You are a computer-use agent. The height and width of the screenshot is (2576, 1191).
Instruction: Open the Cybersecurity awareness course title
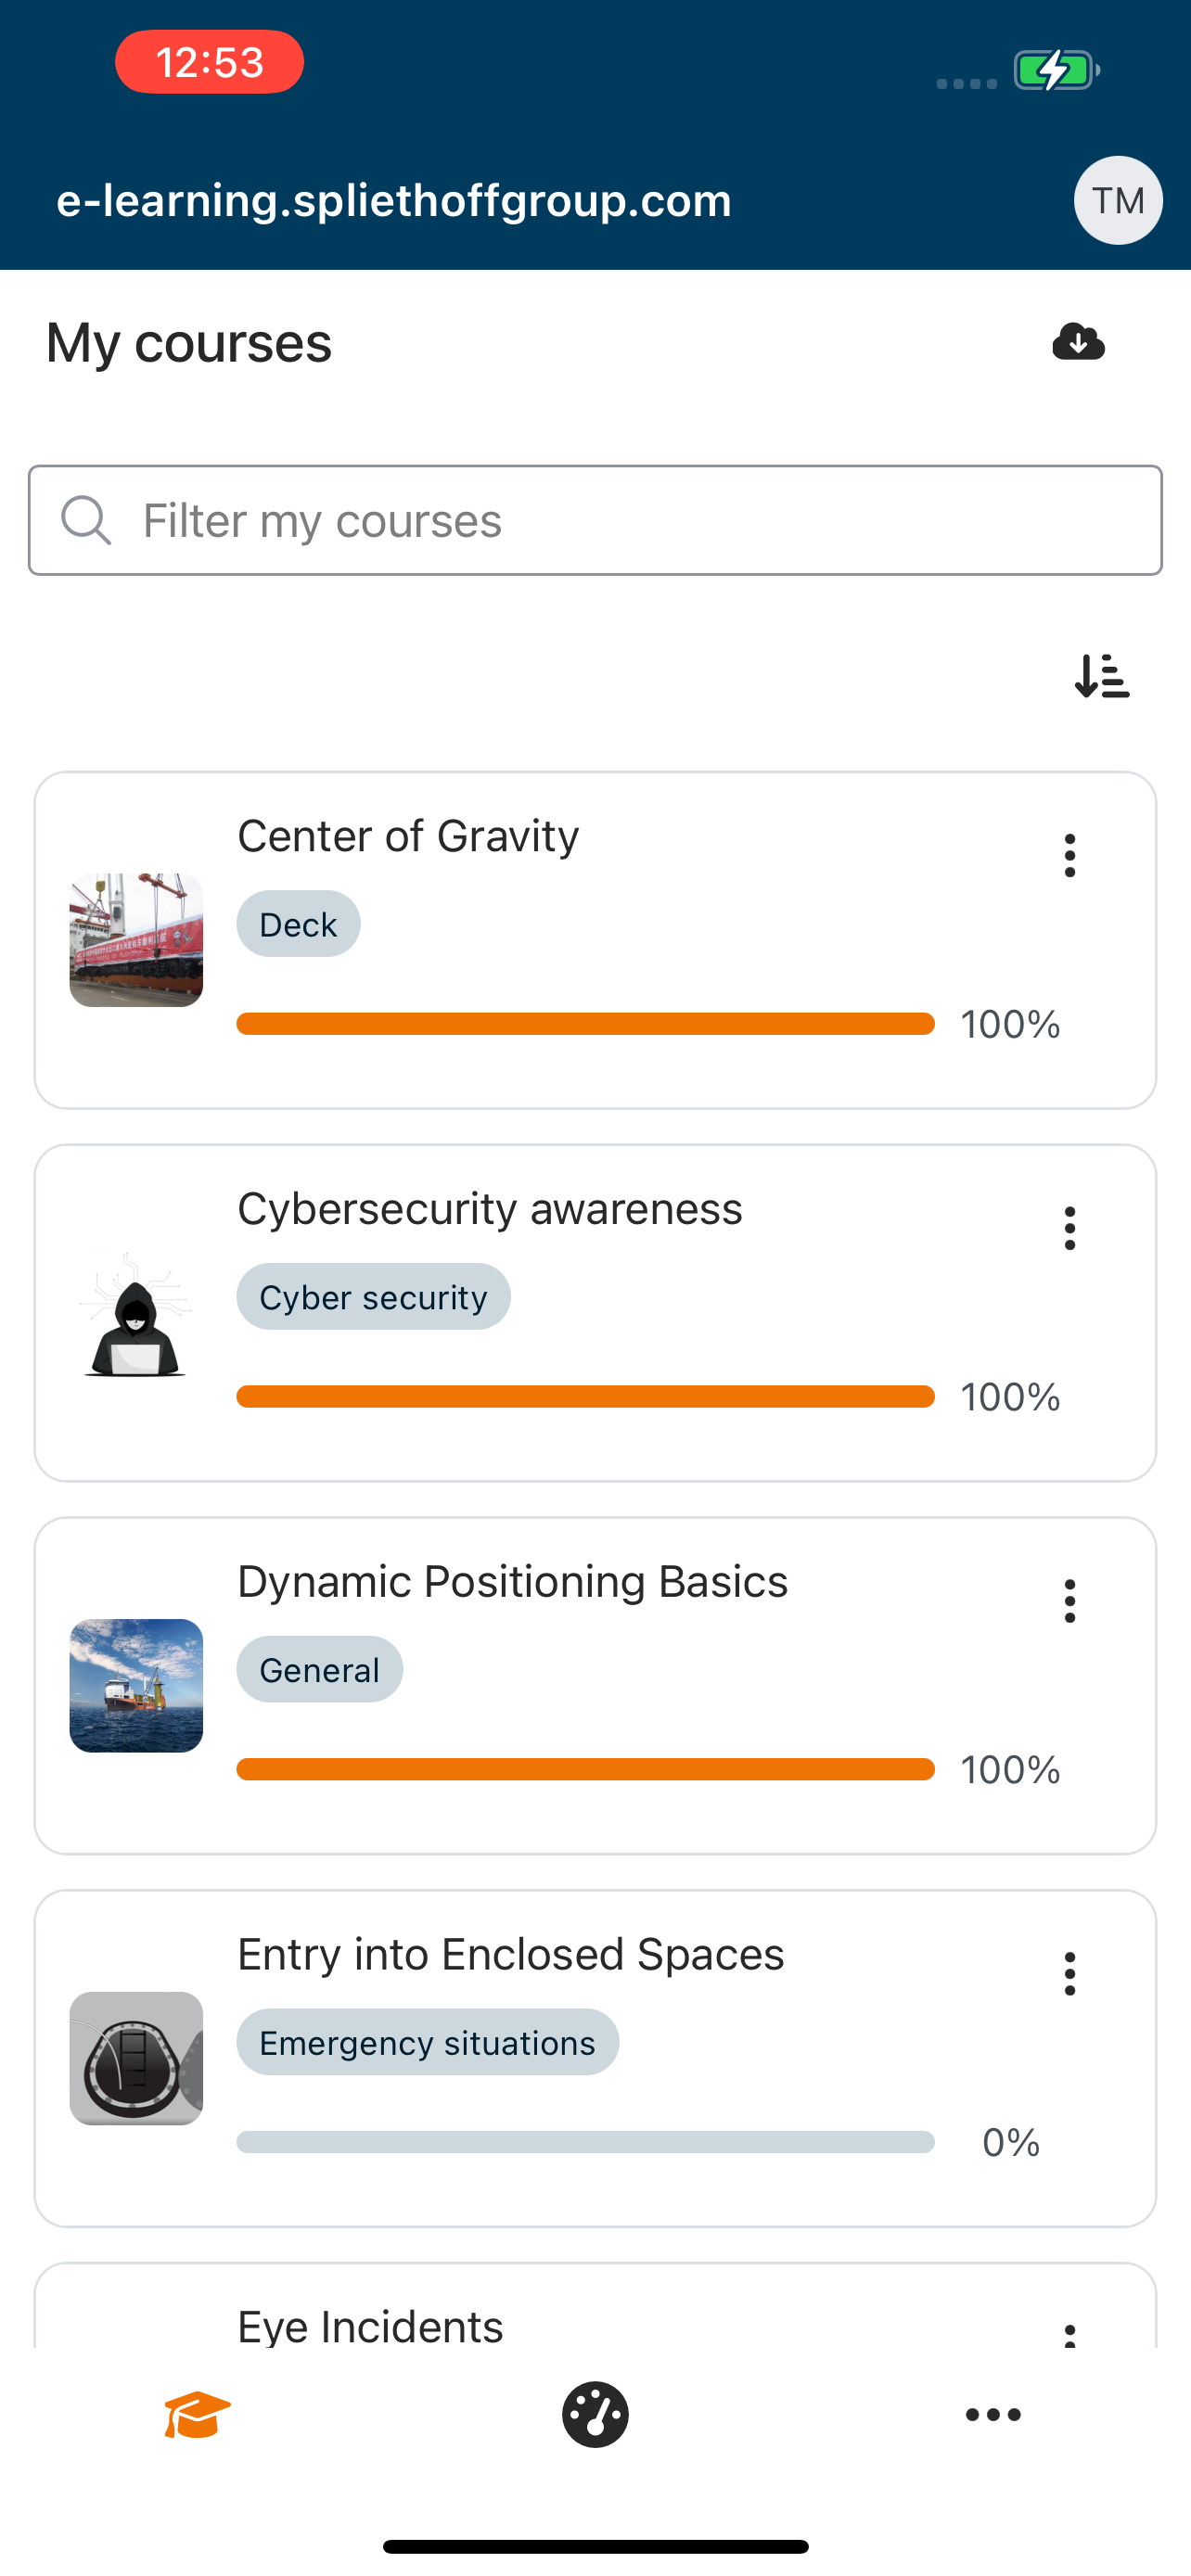click(x=489, y=1209)
